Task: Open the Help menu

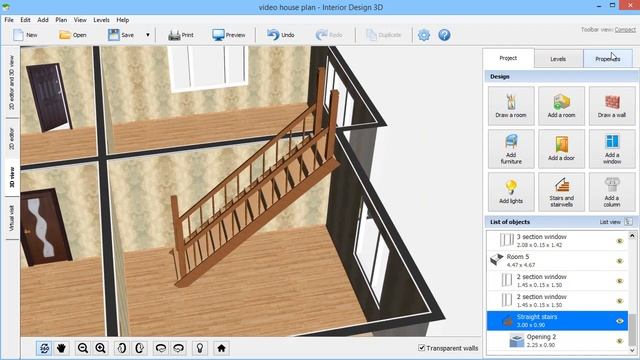Action: click(x=122, y=20)
